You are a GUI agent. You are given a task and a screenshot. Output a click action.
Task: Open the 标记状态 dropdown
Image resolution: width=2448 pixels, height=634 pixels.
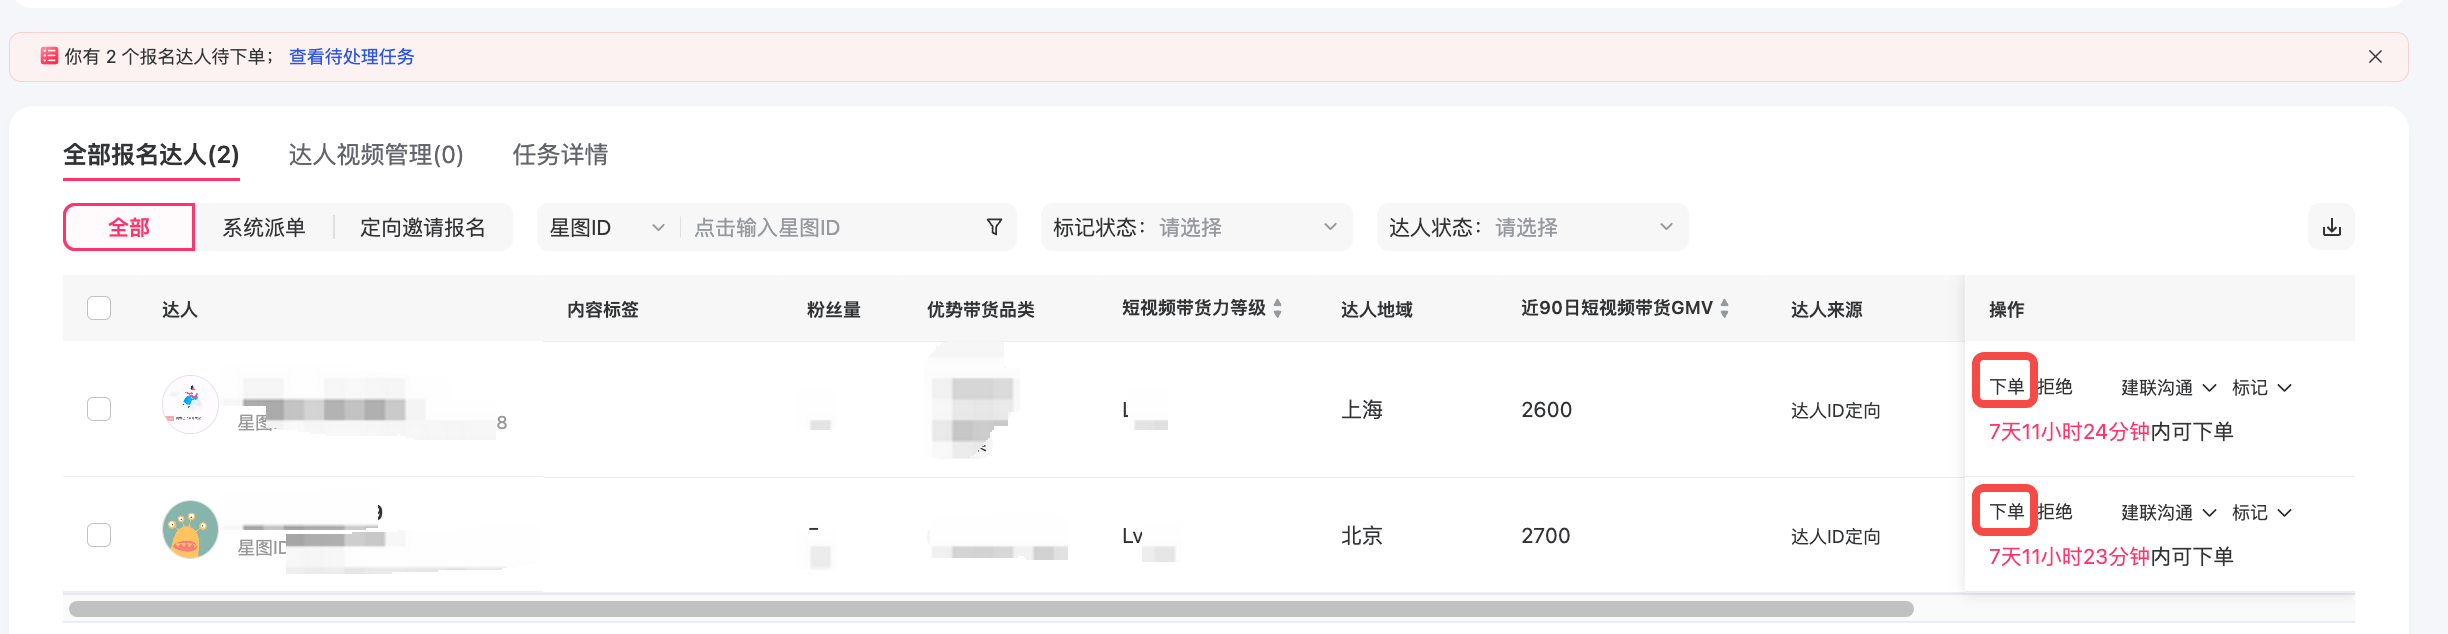(x=1195, y=228)
